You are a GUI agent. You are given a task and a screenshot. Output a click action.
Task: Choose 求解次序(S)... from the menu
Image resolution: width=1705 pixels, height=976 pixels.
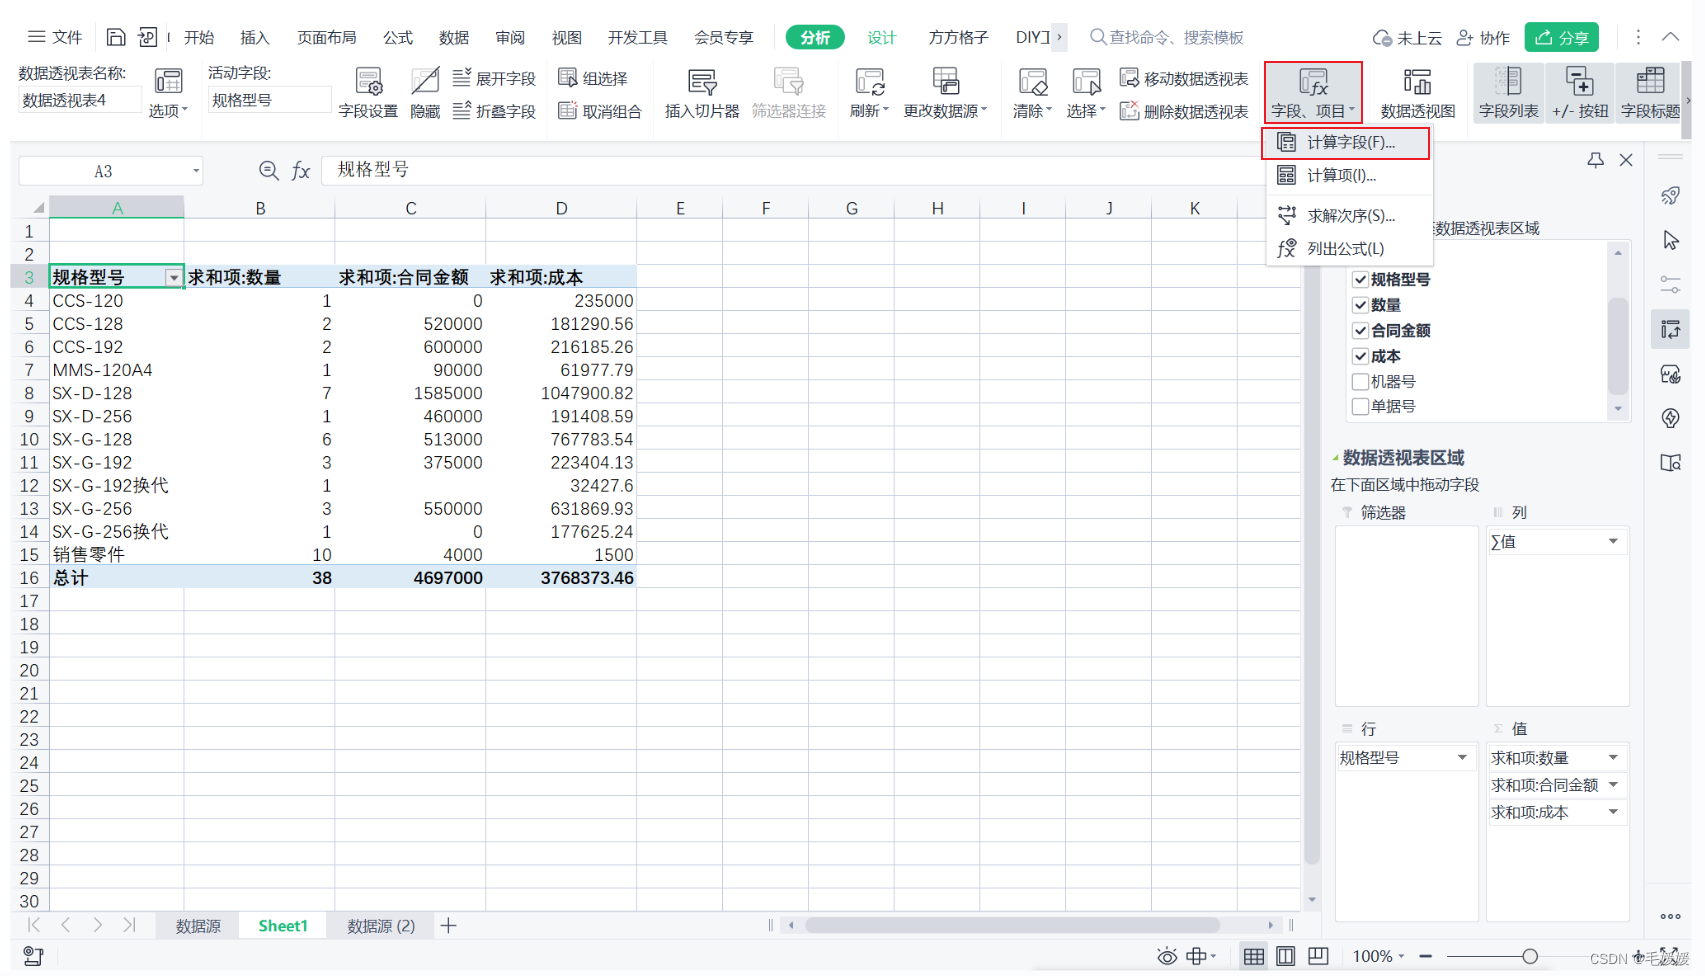[x=1346, y=216]
